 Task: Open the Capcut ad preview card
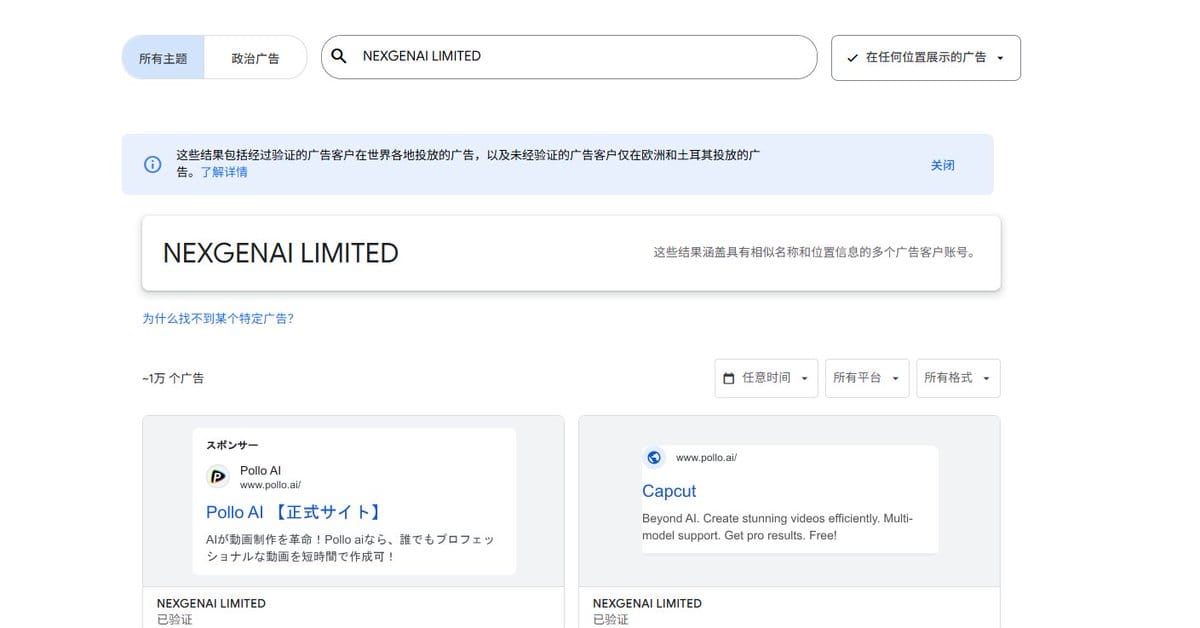[789, 499]
